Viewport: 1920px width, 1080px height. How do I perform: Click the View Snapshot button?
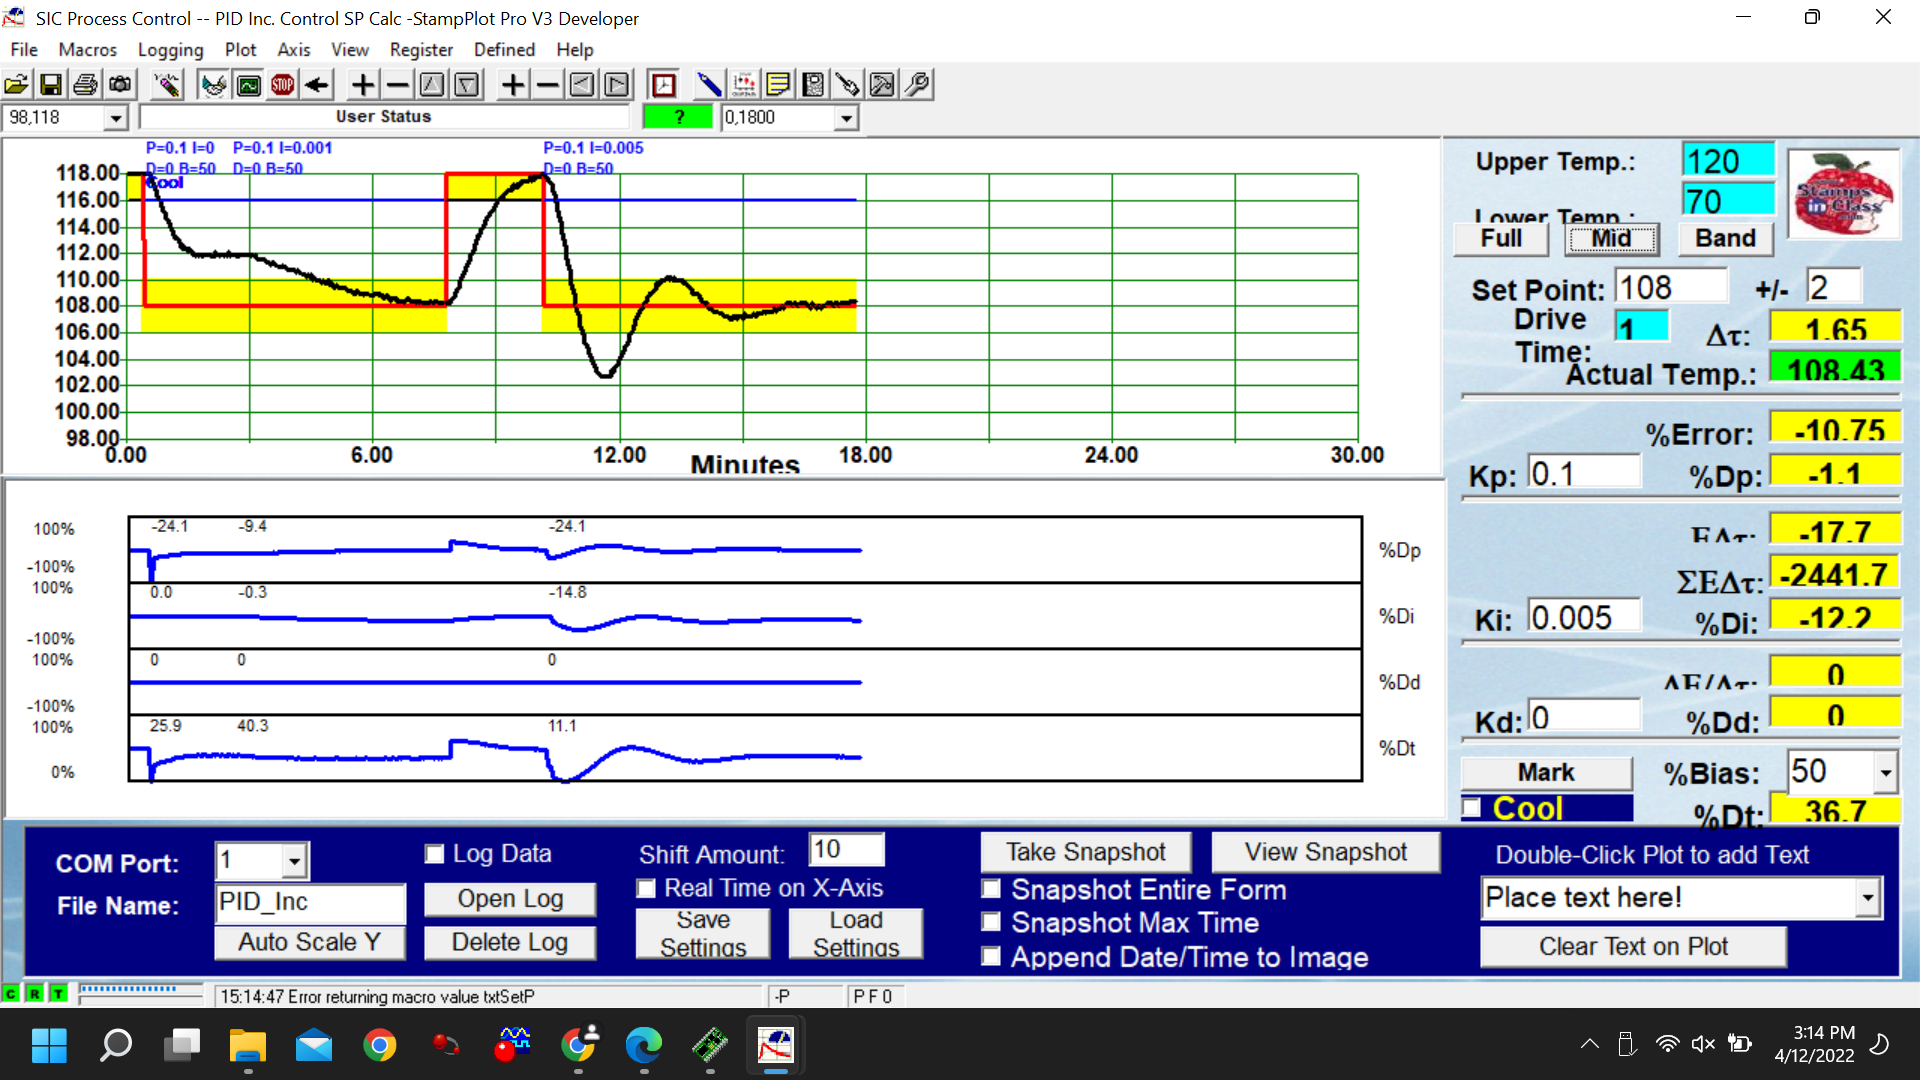(1326, 852)
